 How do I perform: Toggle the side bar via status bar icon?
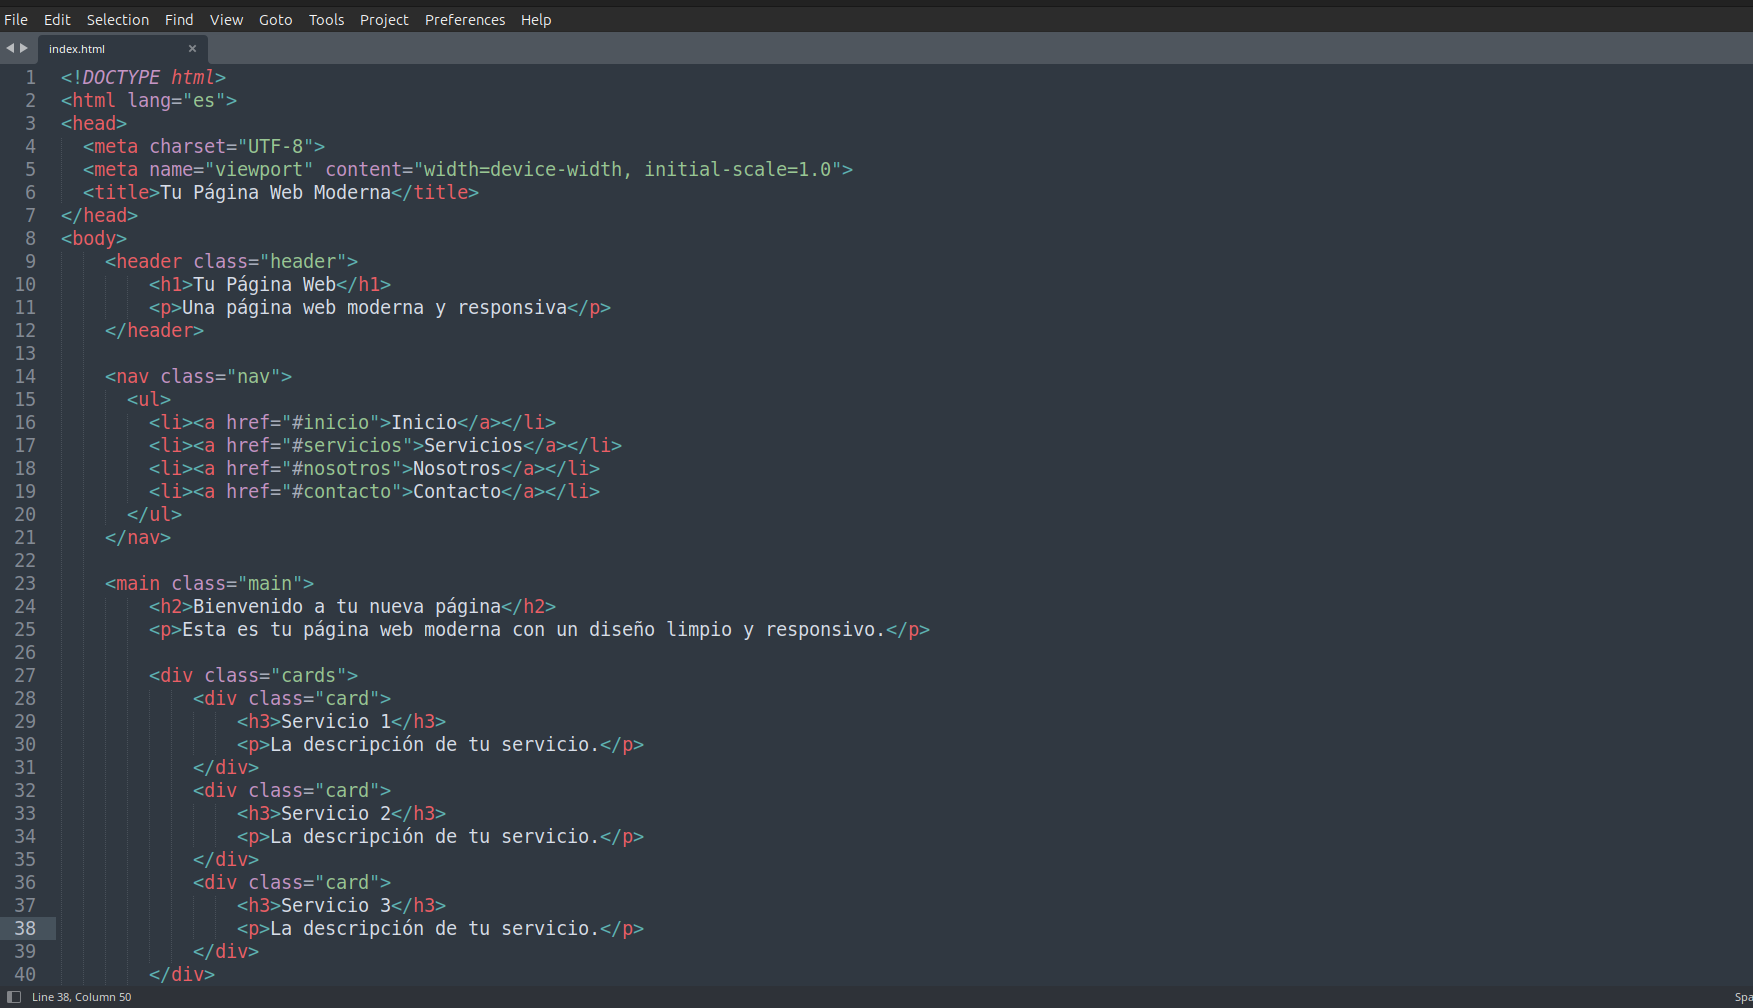(x=14, y=997)
